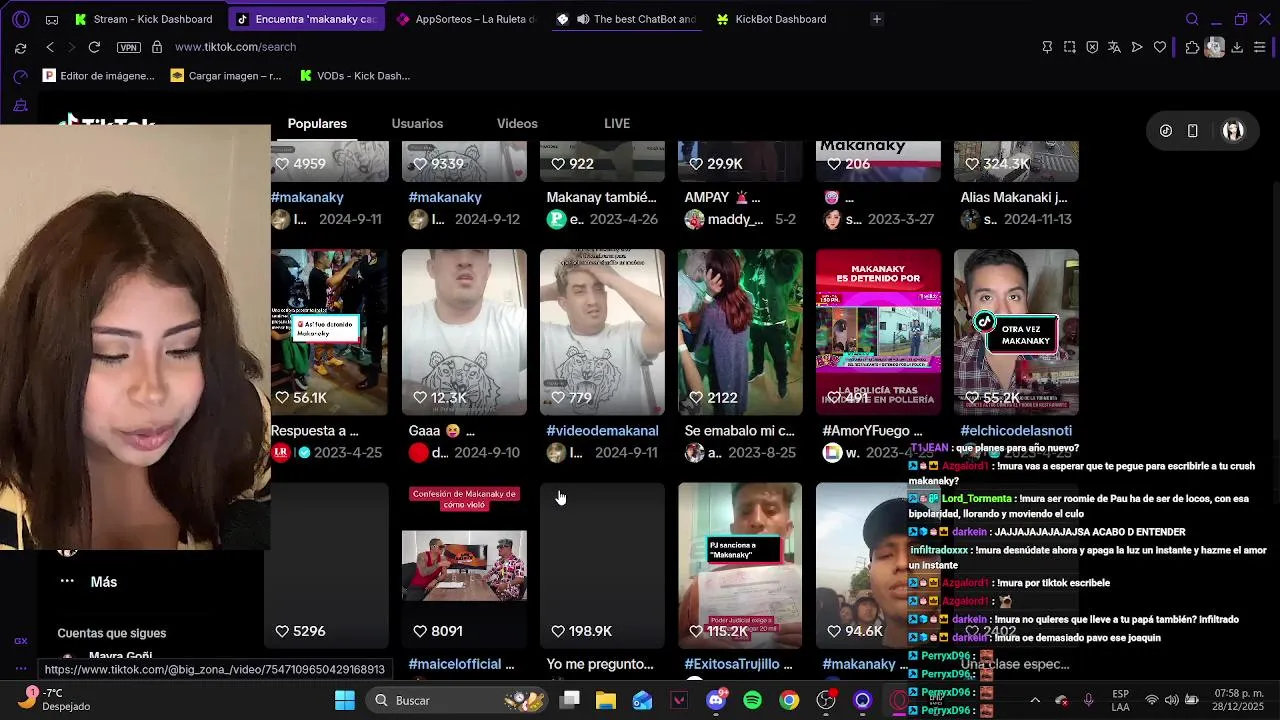1280x720 pixels.
Task: Open browser downloads icon
Action: coord(1237,47)
